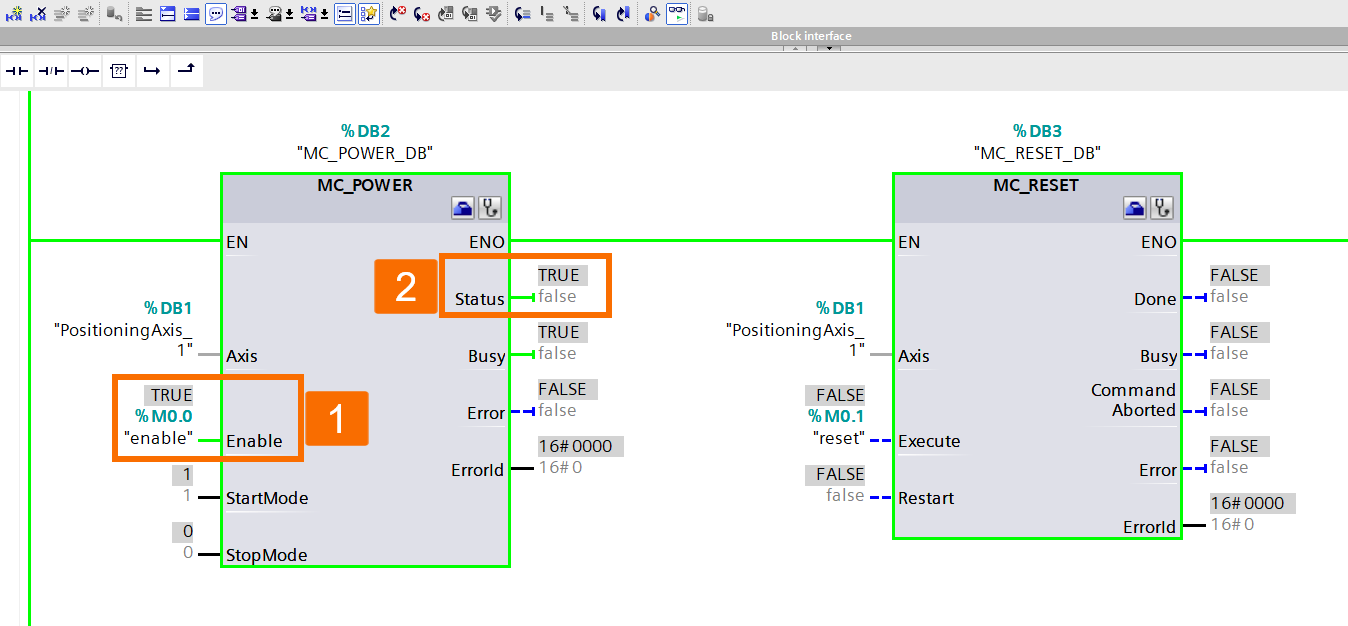The image size is (1348, 626).
Task: Select the close branch tool
Action: [x=186, y=70]
